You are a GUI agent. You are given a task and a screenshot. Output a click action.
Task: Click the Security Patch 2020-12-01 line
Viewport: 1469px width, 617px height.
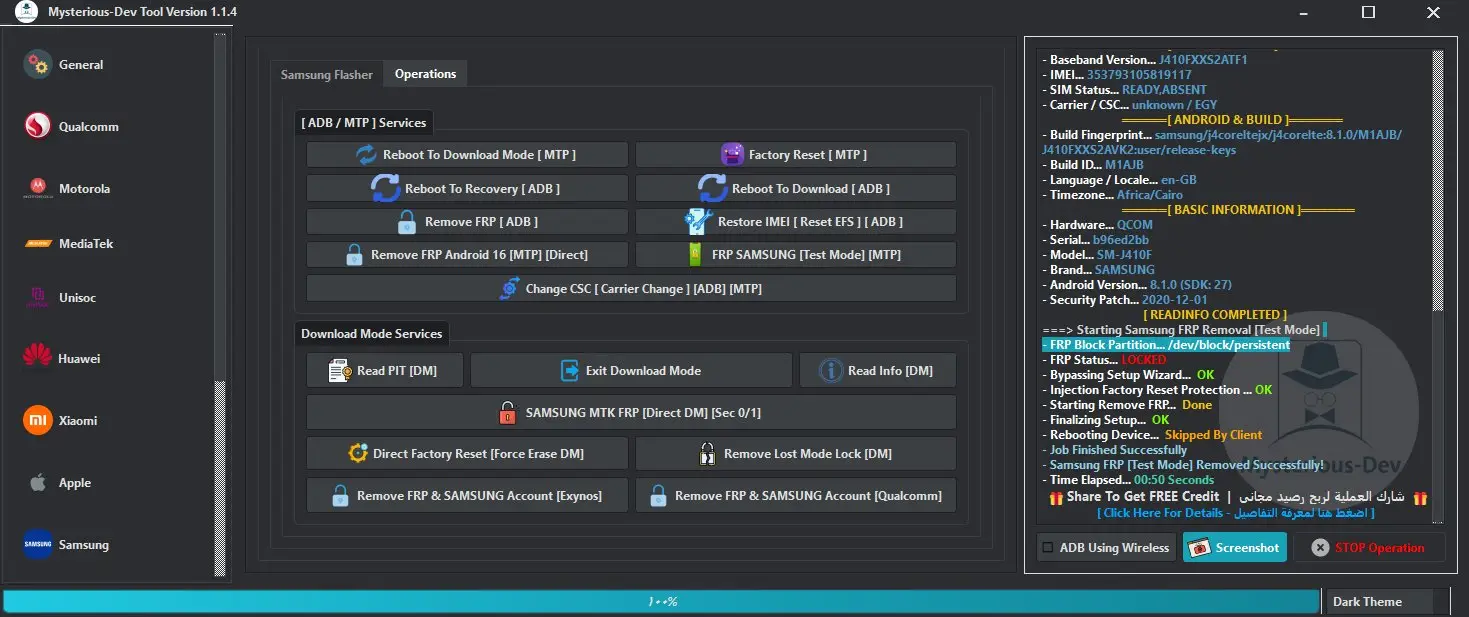coord(1124,300)
